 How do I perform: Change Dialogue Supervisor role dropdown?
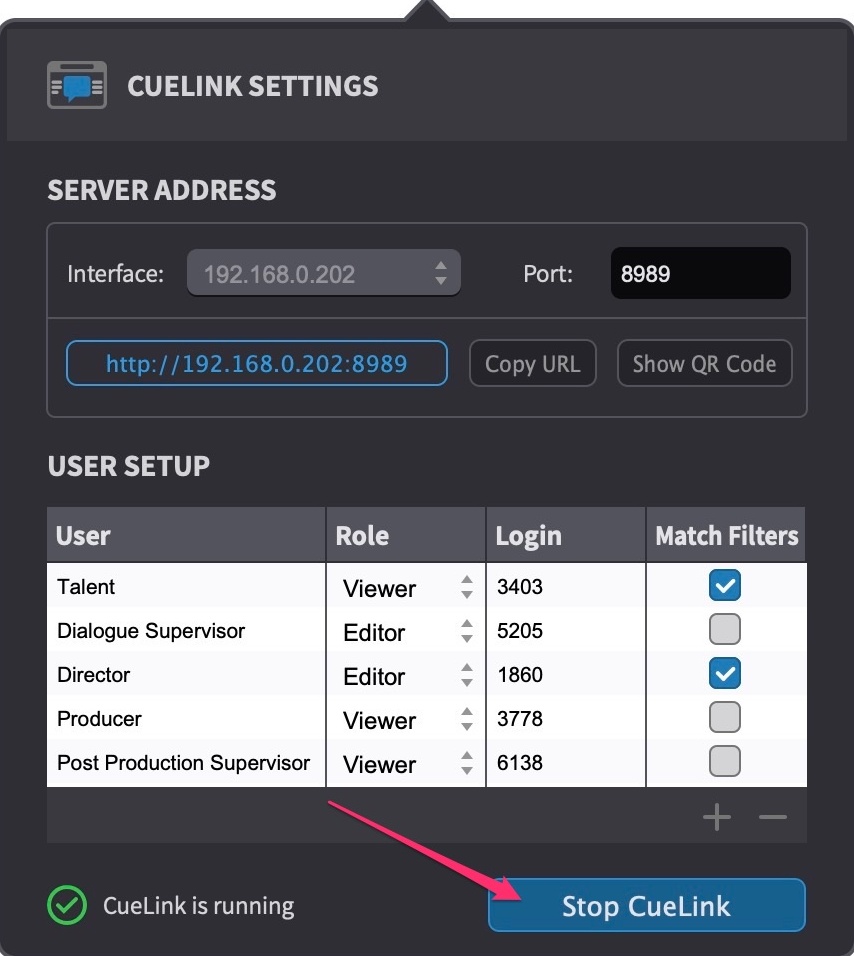(x=407, y=631)
